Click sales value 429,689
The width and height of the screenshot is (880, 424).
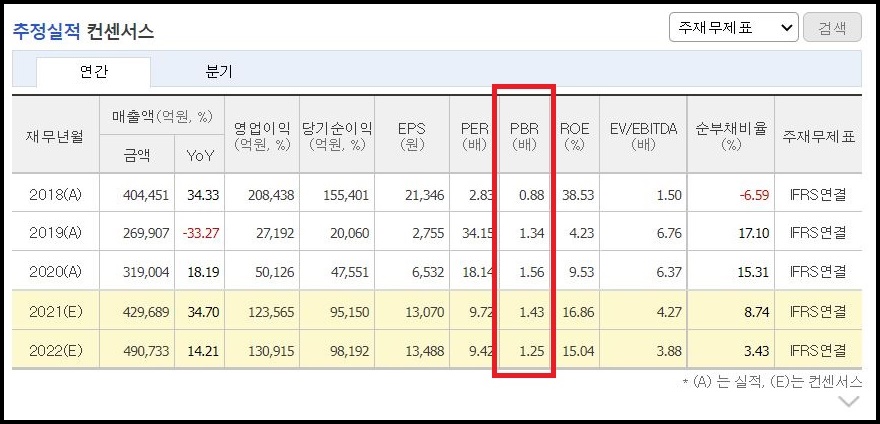(x=146, y=312)
